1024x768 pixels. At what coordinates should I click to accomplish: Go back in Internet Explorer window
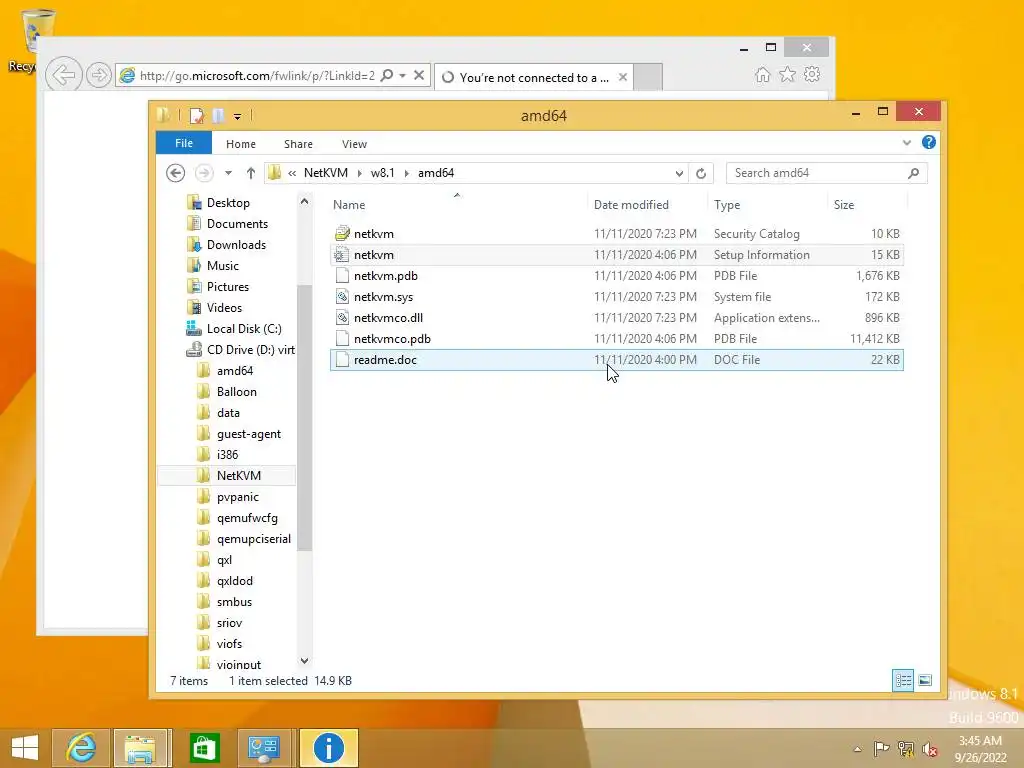tap(64, 74)
